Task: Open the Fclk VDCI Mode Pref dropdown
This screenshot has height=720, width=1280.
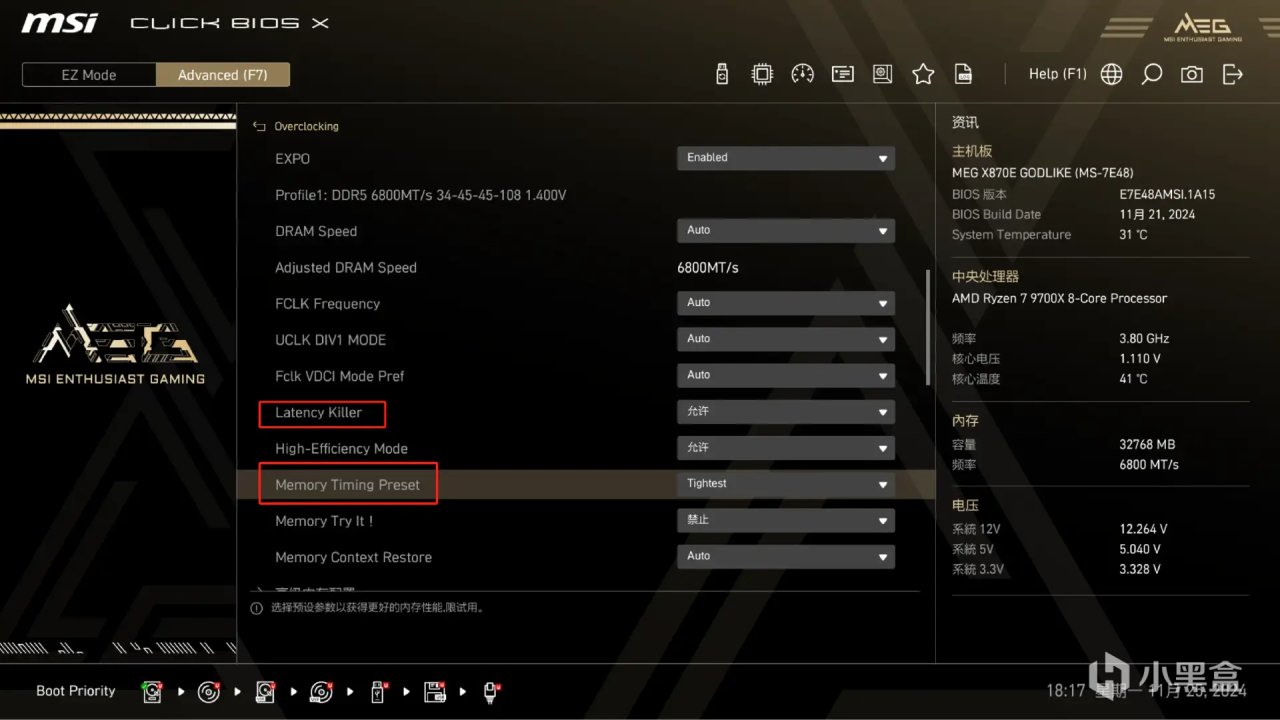Action: [x=785, y=375]
